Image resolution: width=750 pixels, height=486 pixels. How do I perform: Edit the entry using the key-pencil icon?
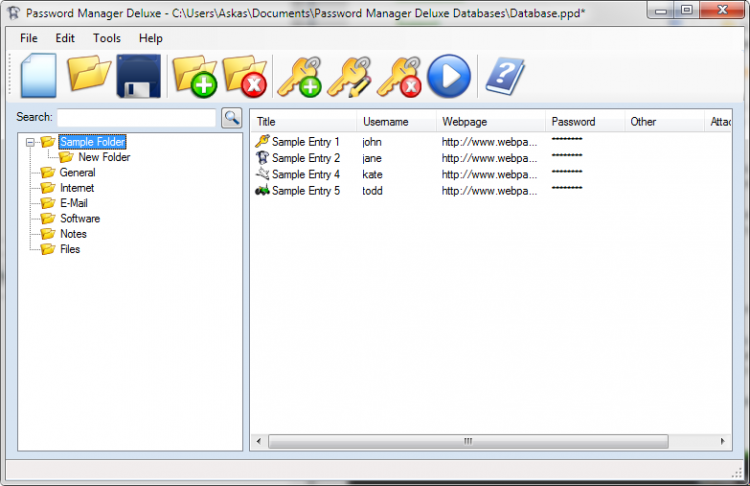[x=350, y=77]
